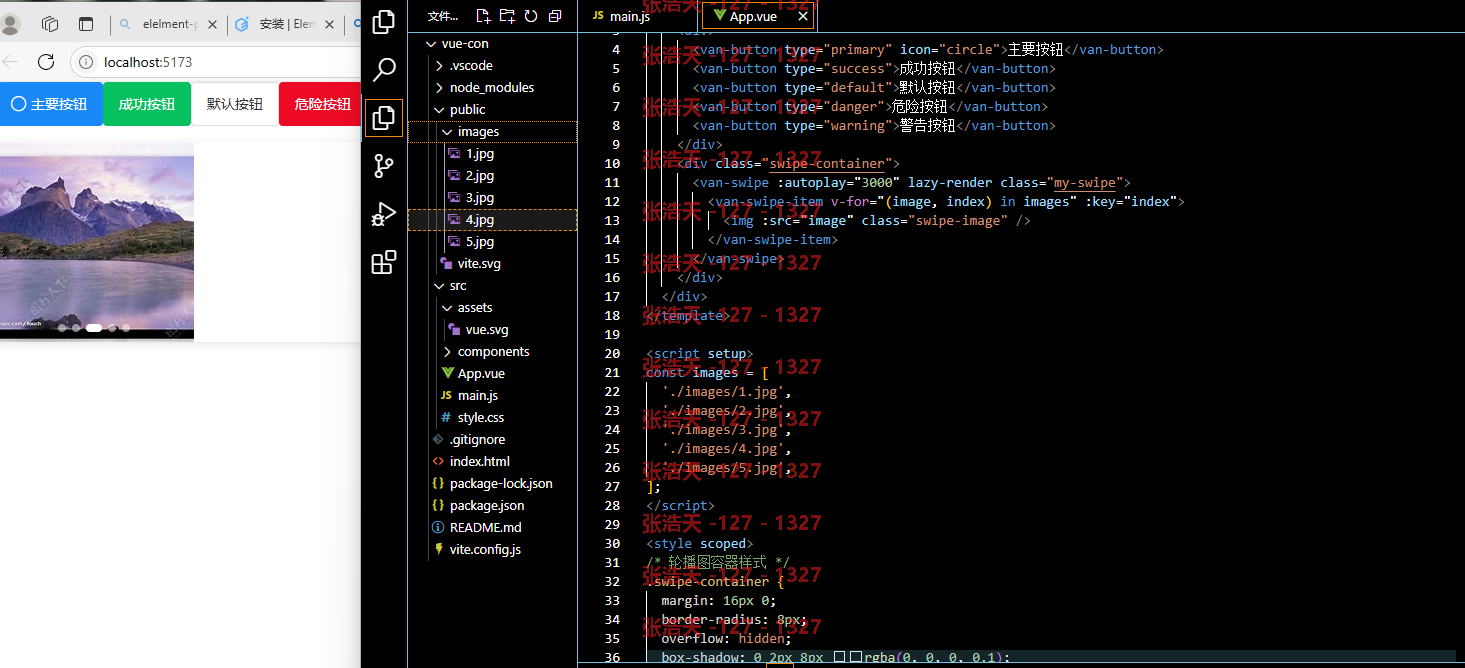Click the browser tab actions menu icon
The width and height of the screenshot is (1465, 668).
click(x=86, y=24)
